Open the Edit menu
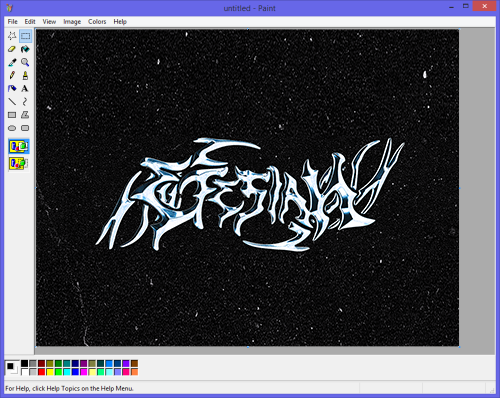Image resolution: width=500 pixels, height=398 pixels. pos(30,22)
